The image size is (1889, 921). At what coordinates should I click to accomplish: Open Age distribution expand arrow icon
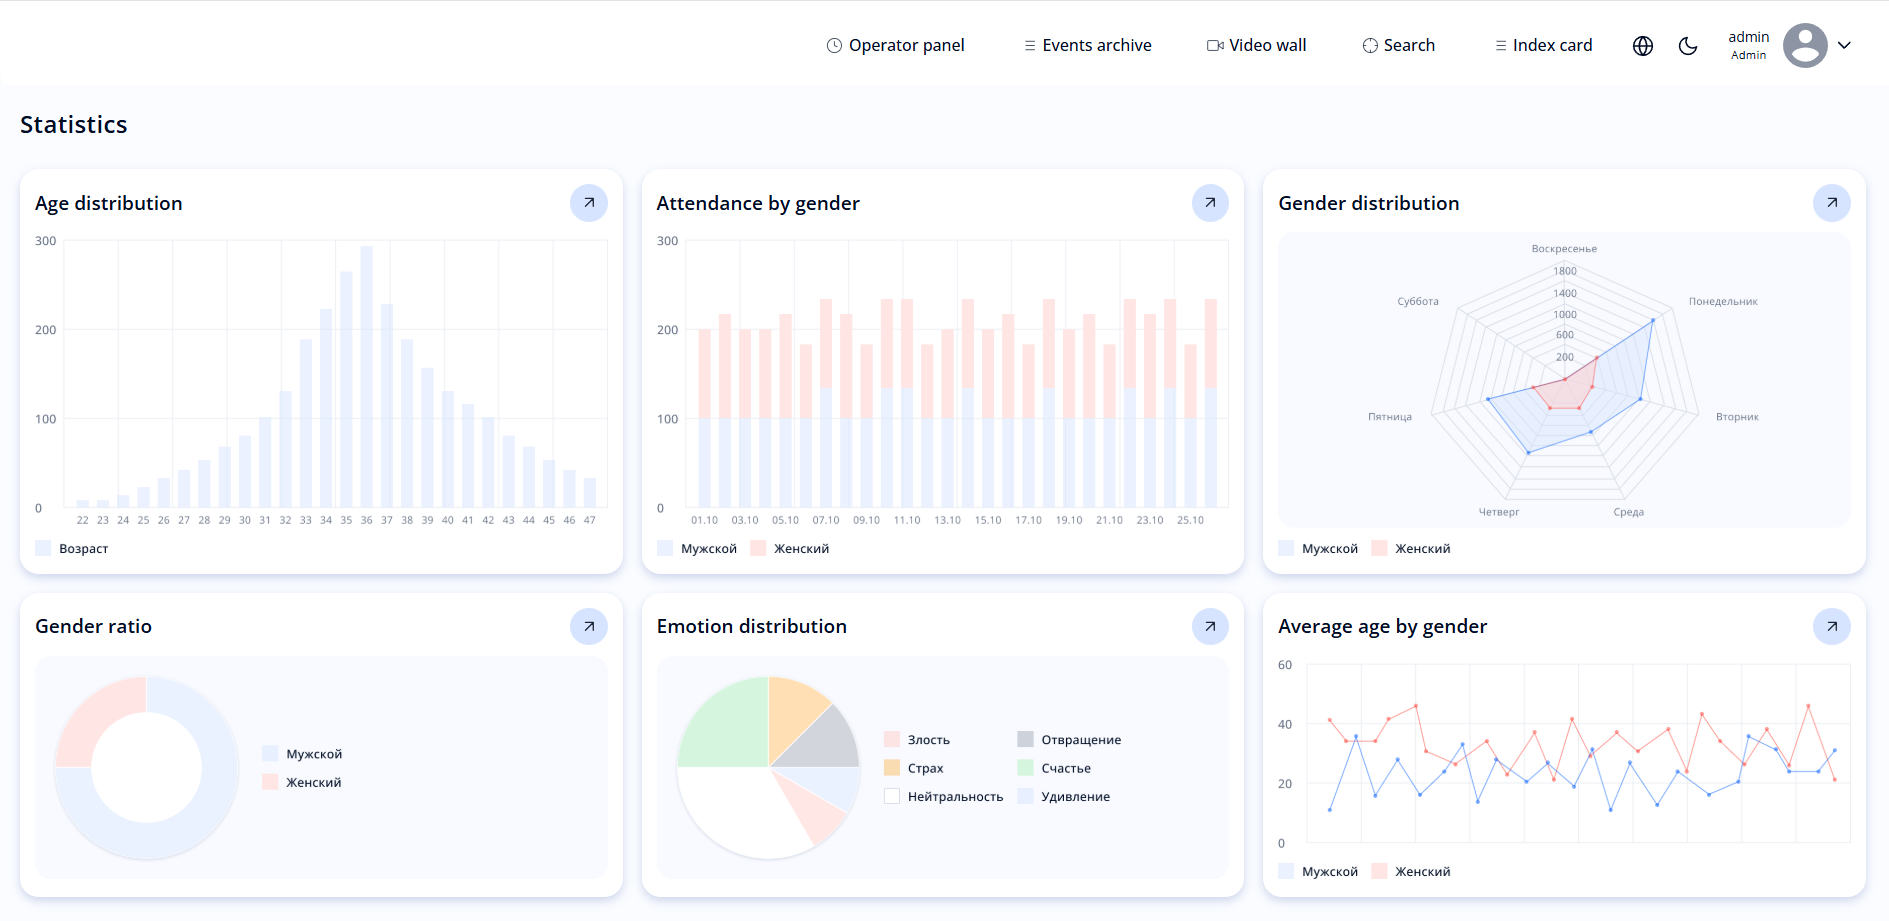click(589, 203)
